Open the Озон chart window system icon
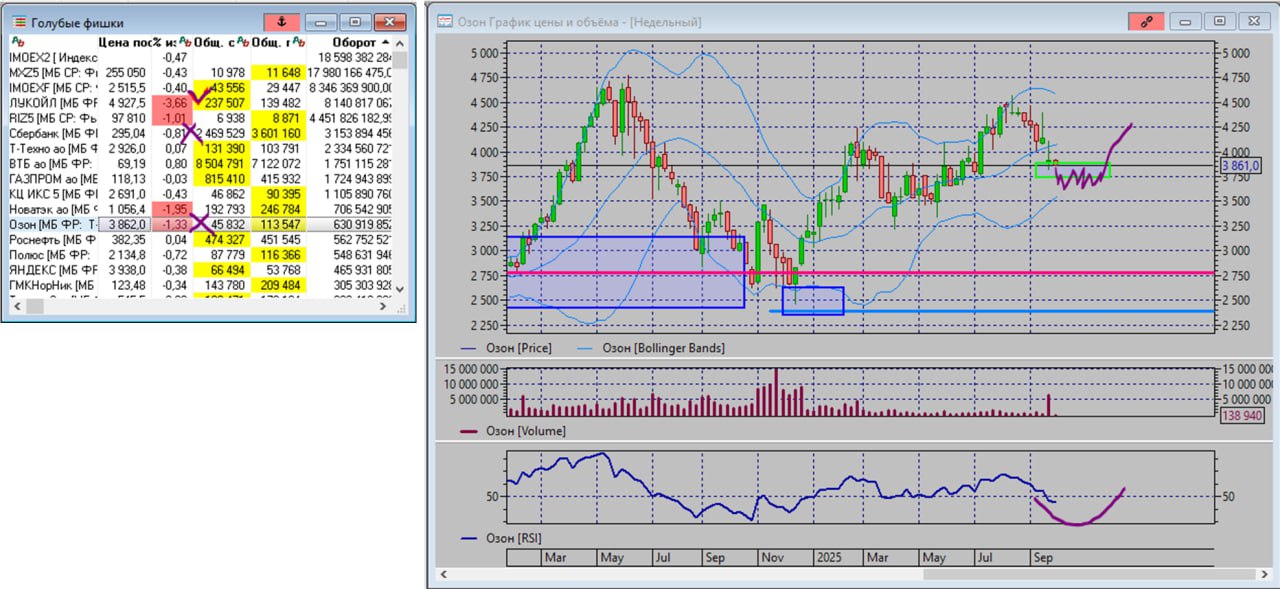 coord(445,22)
